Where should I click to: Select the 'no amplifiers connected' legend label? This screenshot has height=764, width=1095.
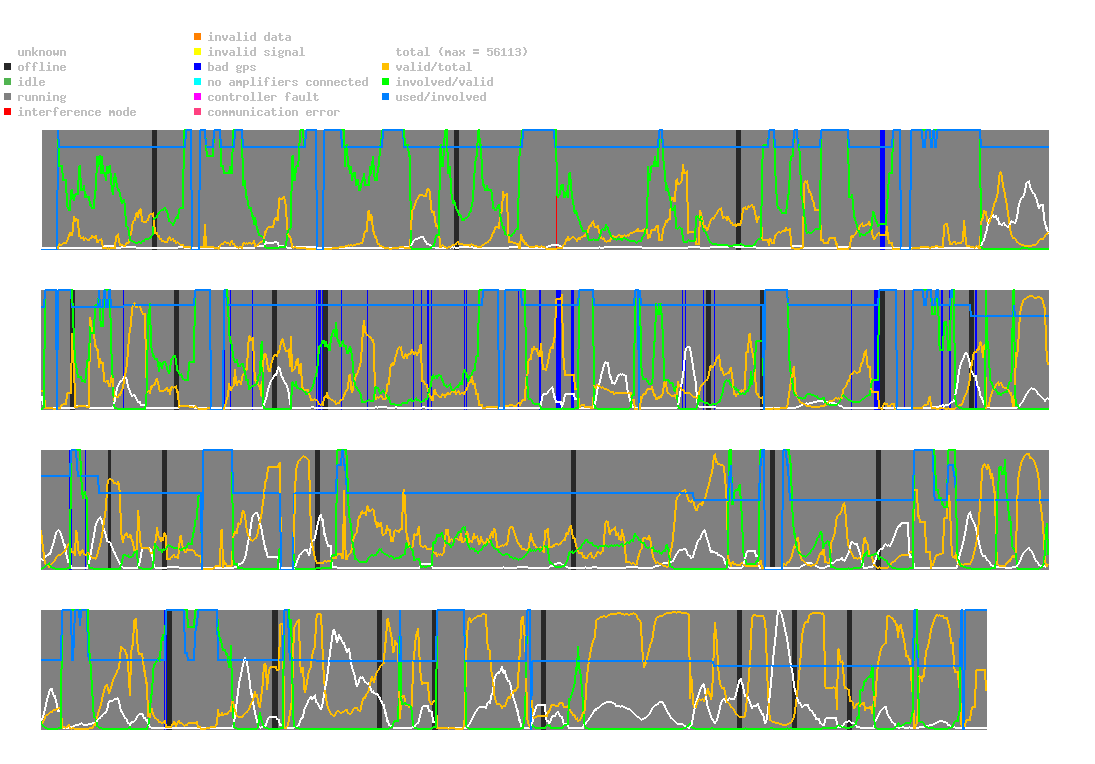pos(288,82)
